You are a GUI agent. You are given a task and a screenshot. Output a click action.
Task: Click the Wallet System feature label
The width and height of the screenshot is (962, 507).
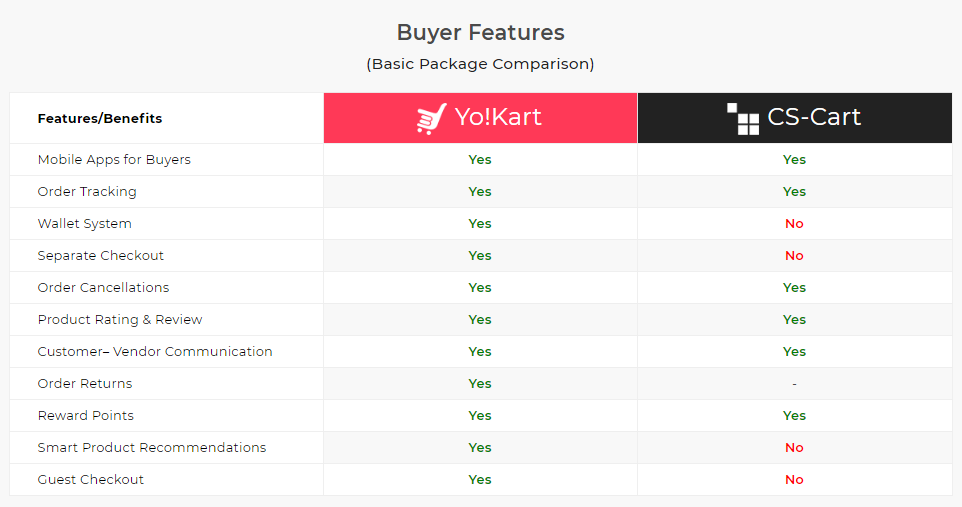tap(85, 223)
